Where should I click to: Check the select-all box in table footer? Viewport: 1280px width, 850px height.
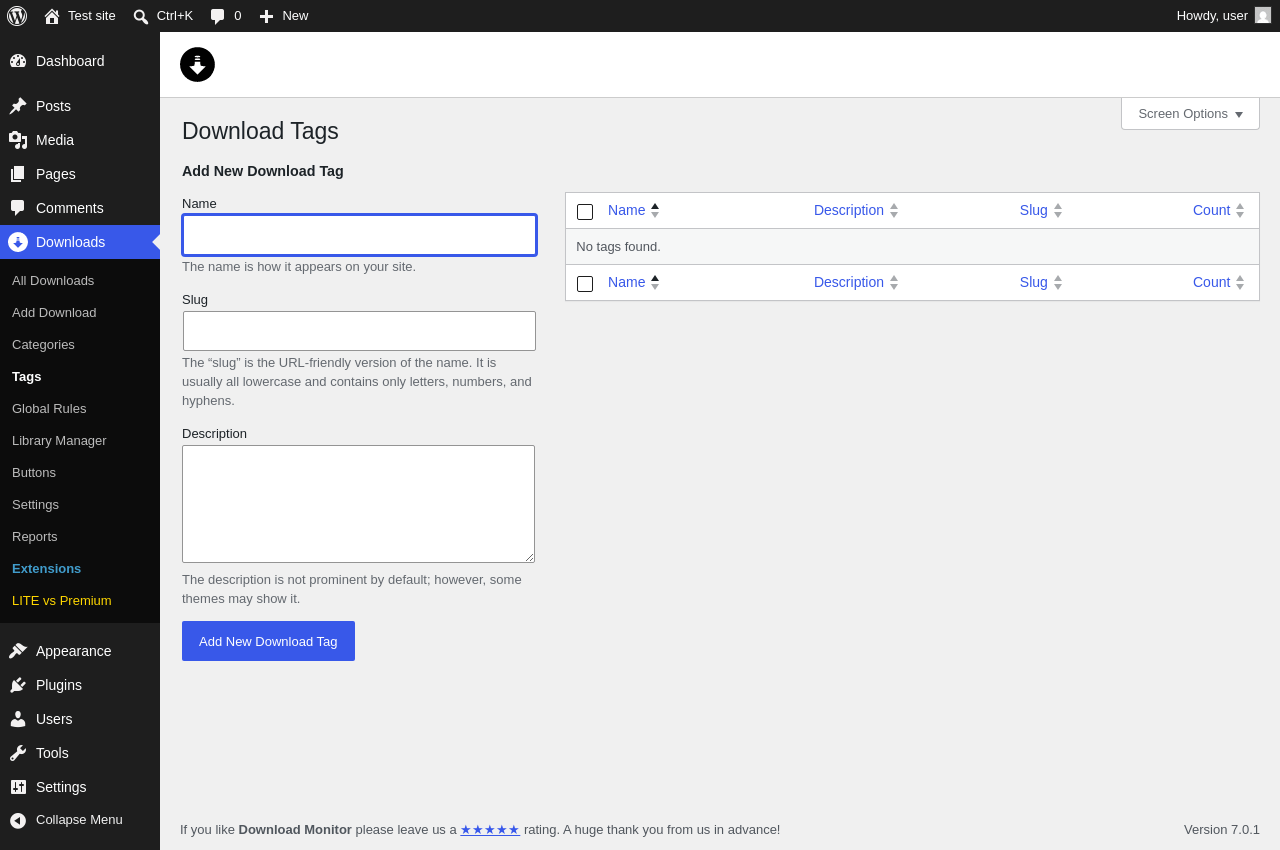[x=585, y=284]
